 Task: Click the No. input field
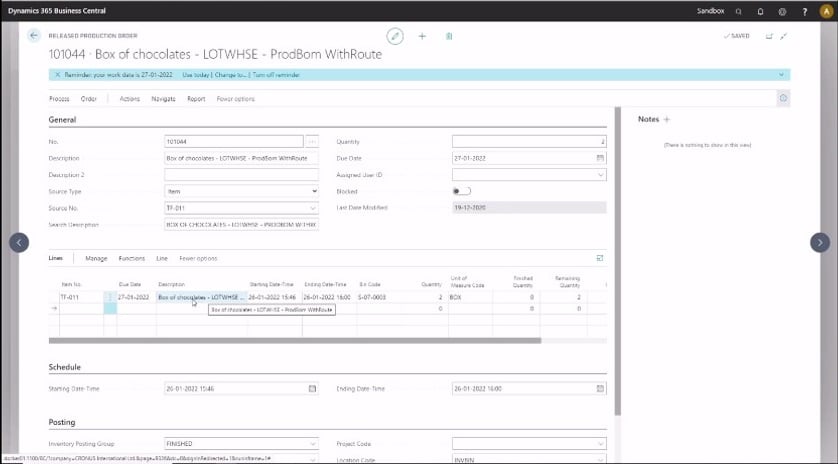tap(234, 142)
